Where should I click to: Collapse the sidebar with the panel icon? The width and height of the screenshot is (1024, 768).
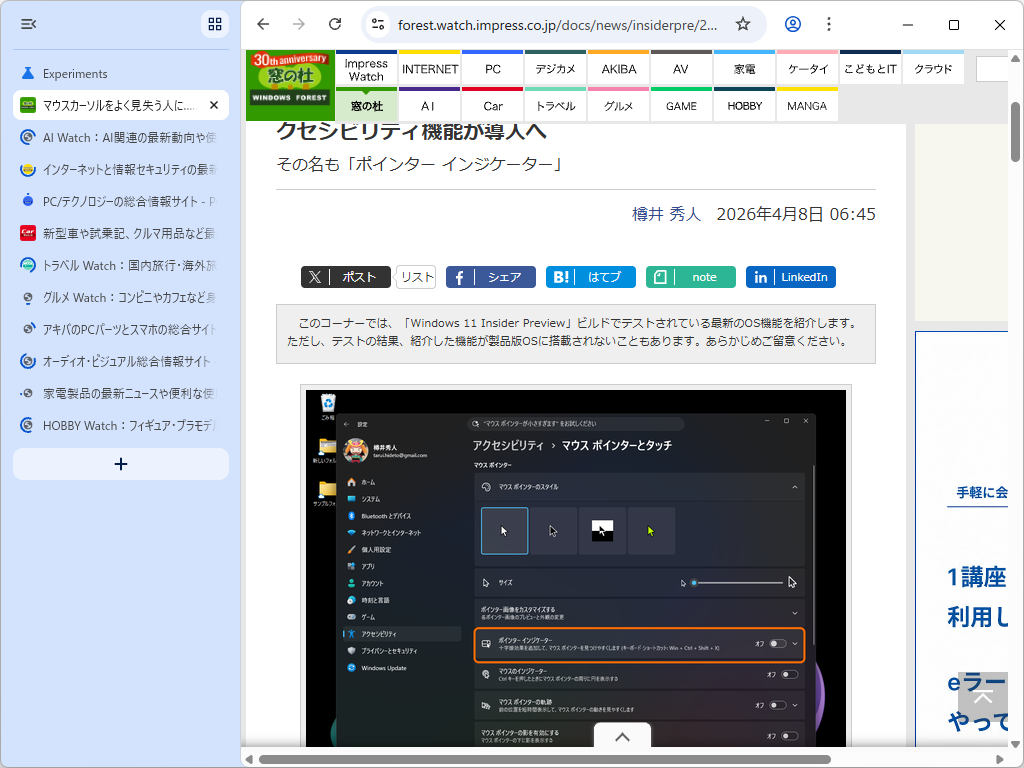pyautogui.click(x=28, y=23)
